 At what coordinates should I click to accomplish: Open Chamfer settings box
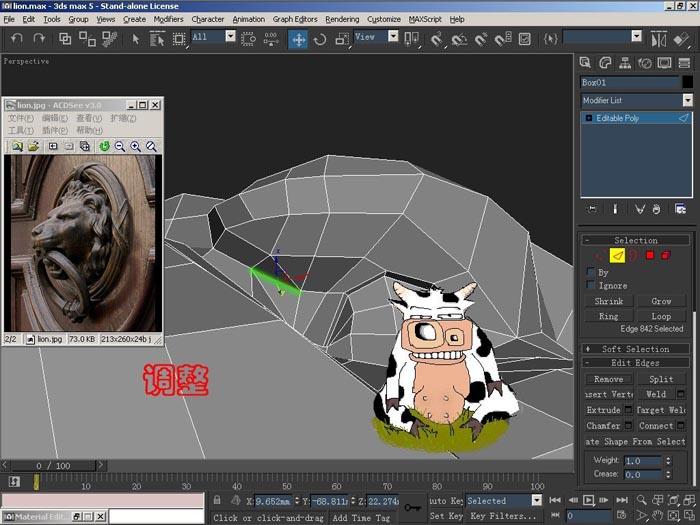click(629, 425)
